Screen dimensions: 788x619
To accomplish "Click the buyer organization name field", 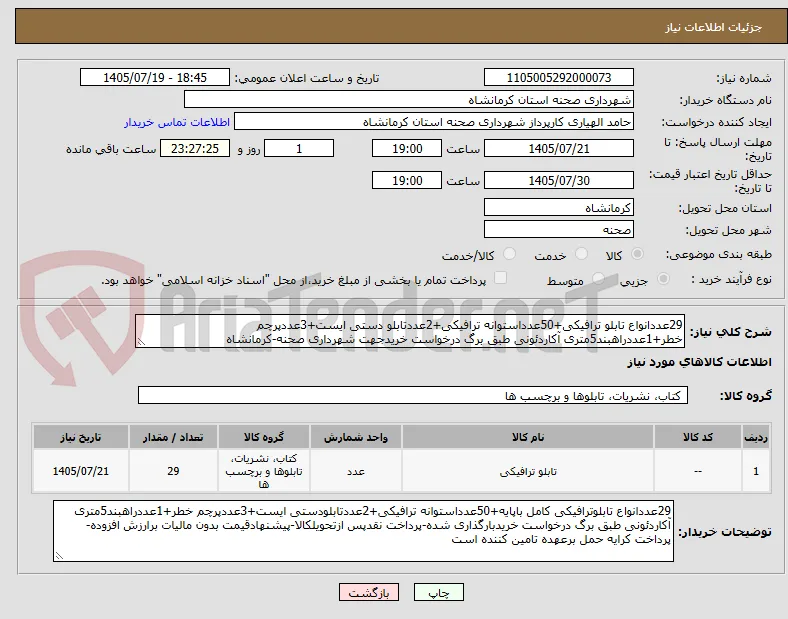I will coord(409,99).
